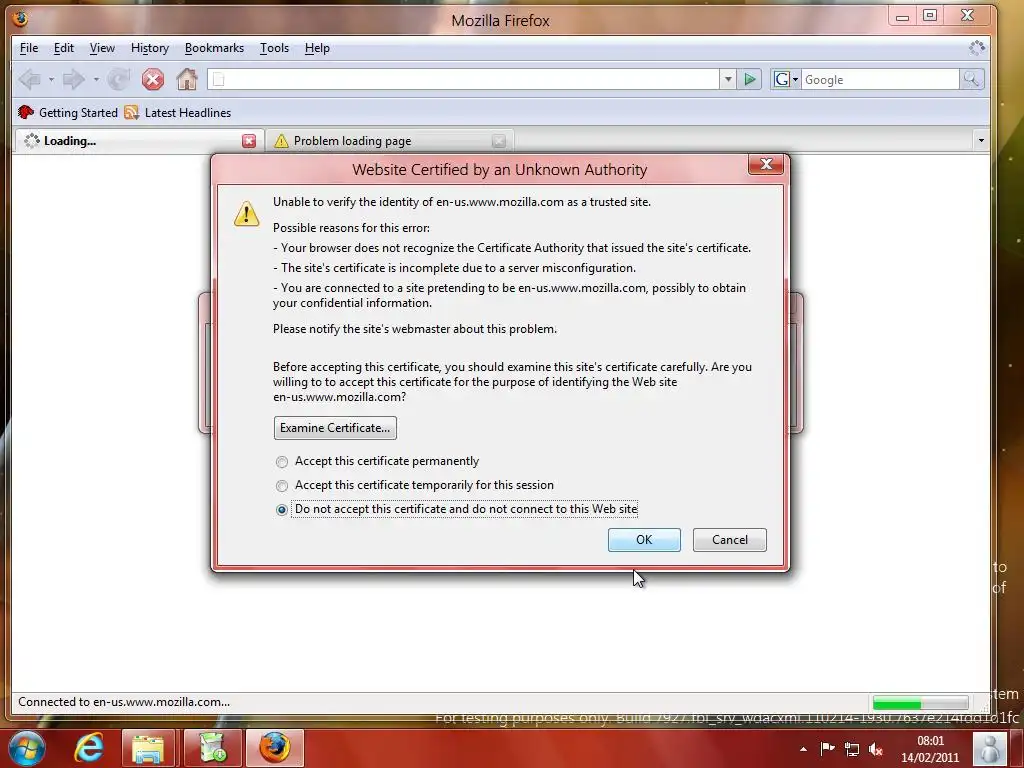Open the list all tabs dropdown
The width and height of the screenshot is (1024, 768).
[981, 140]
